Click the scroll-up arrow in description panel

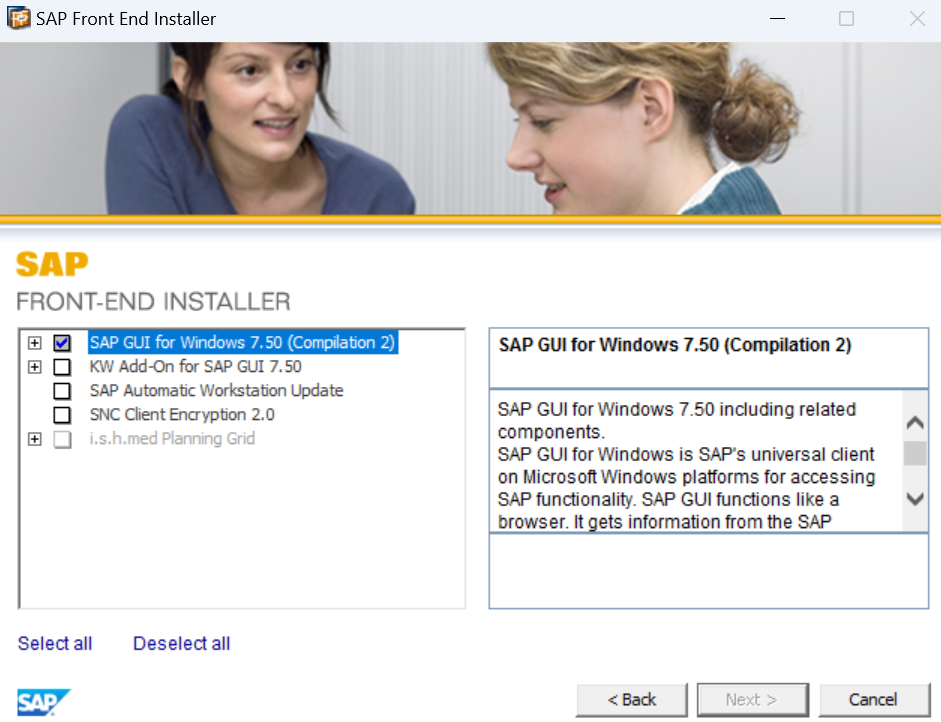click(915, 421)
